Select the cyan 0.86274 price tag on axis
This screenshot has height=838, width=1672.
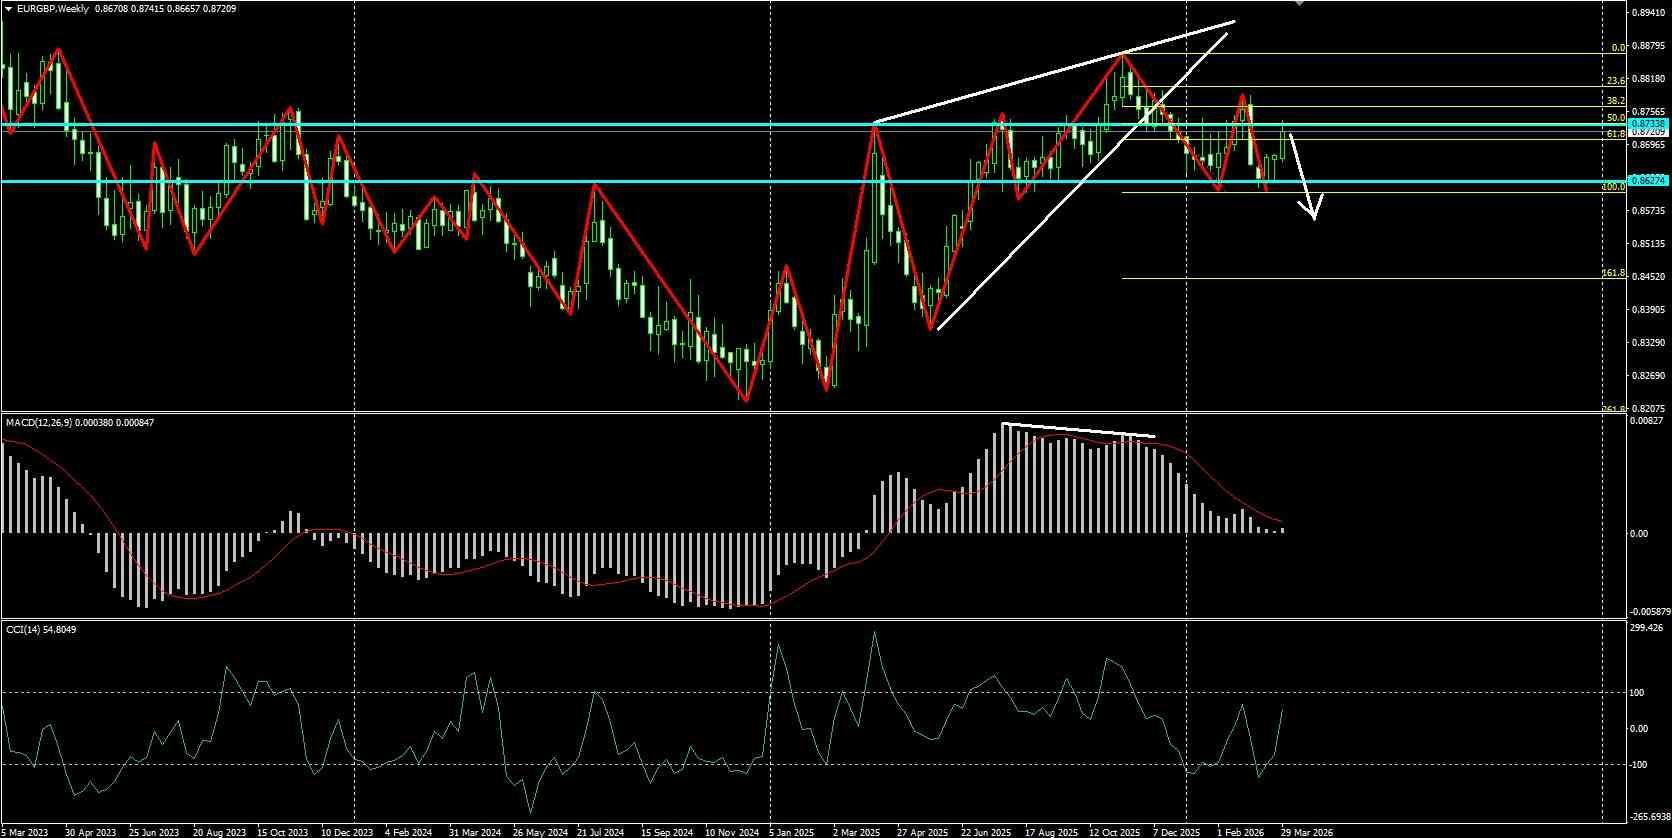click(1647, 180)
